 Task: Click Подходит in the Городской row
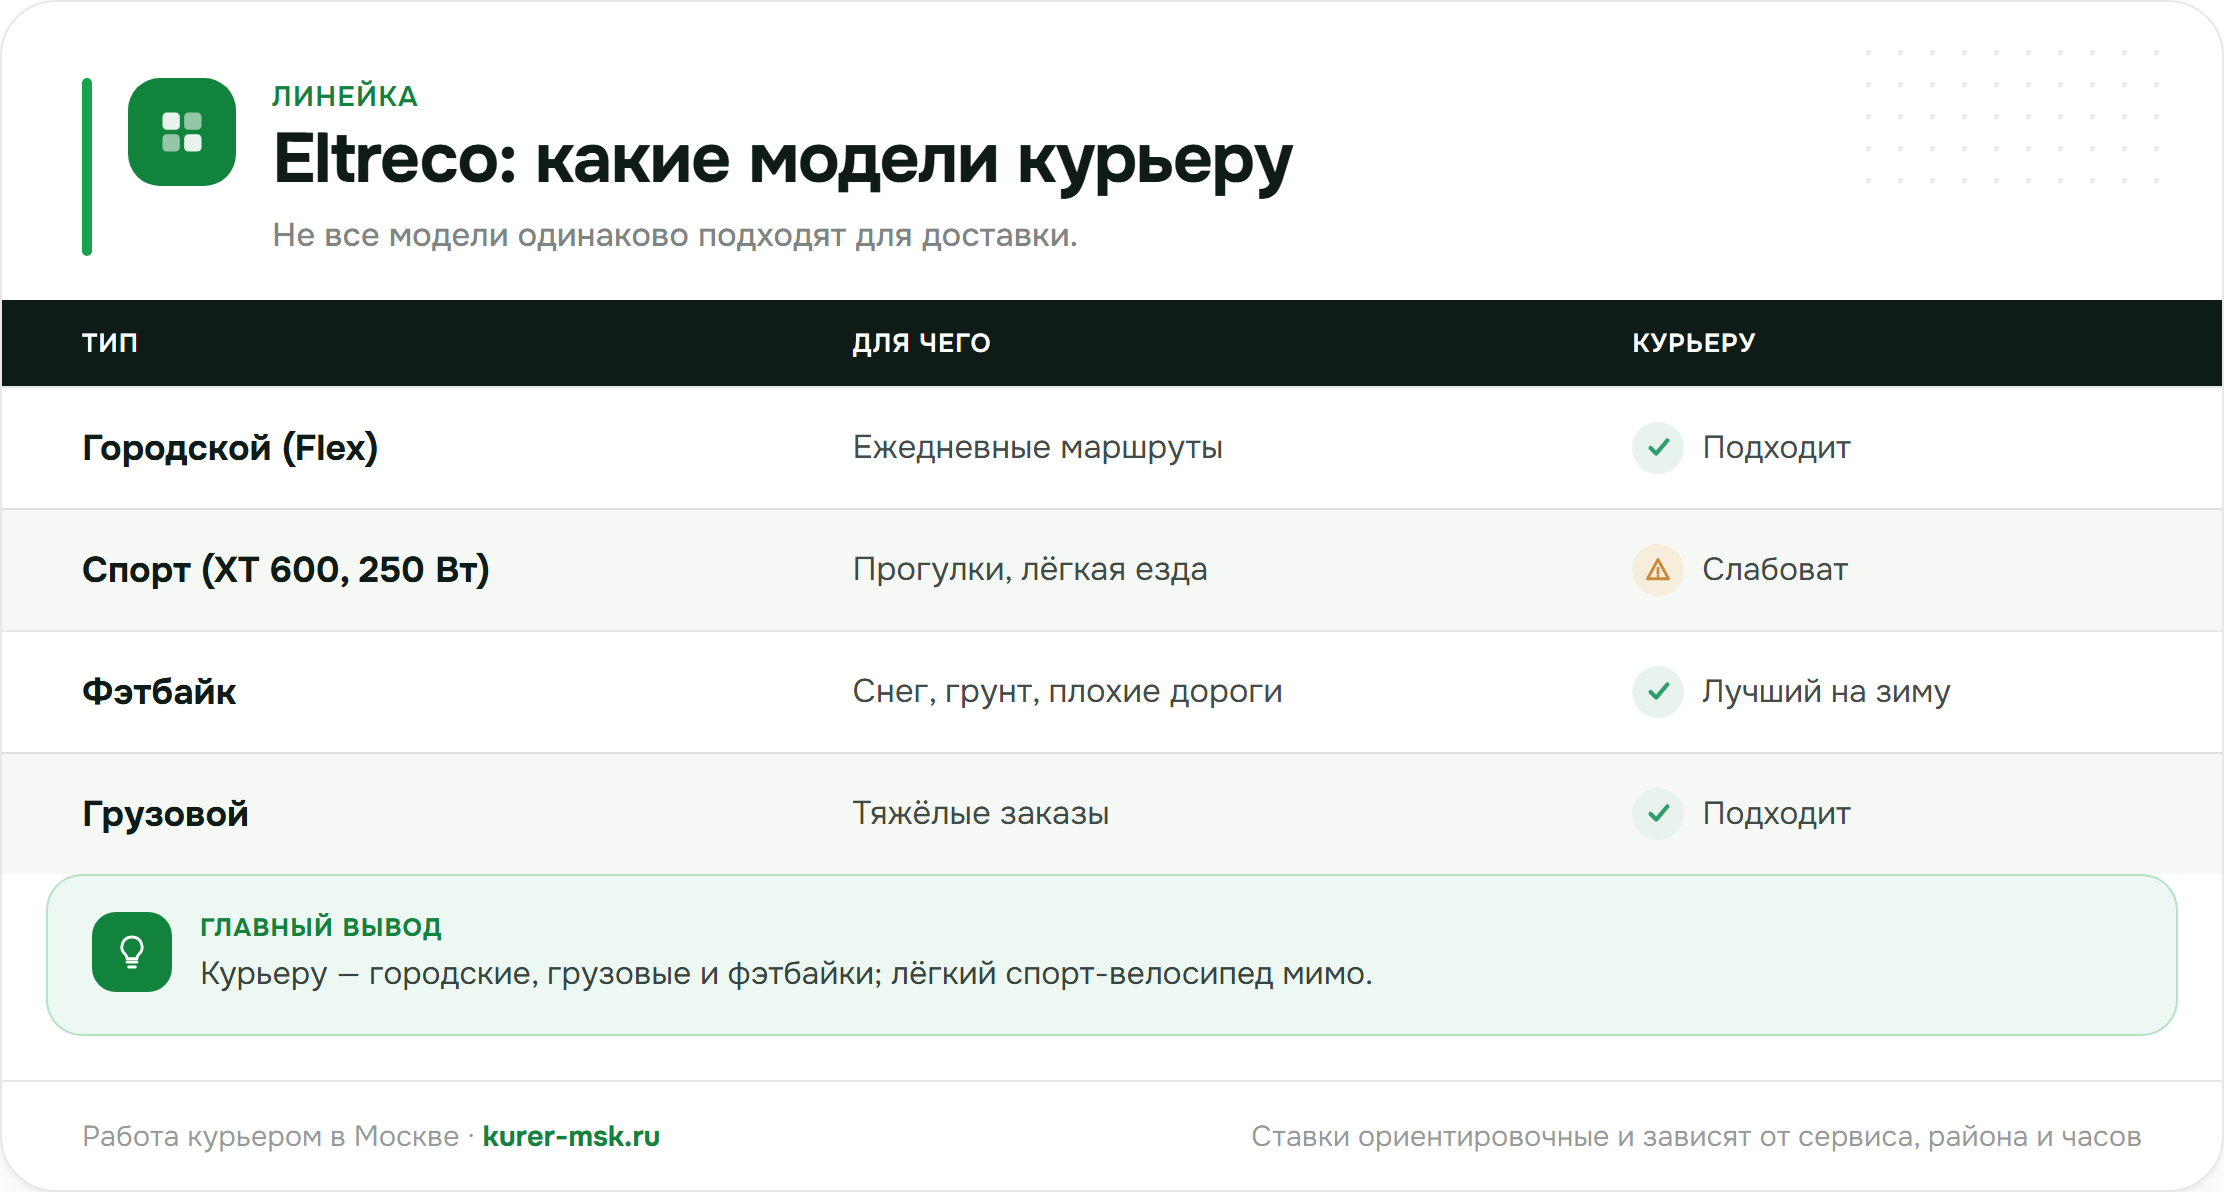[x=1776, y=447]
